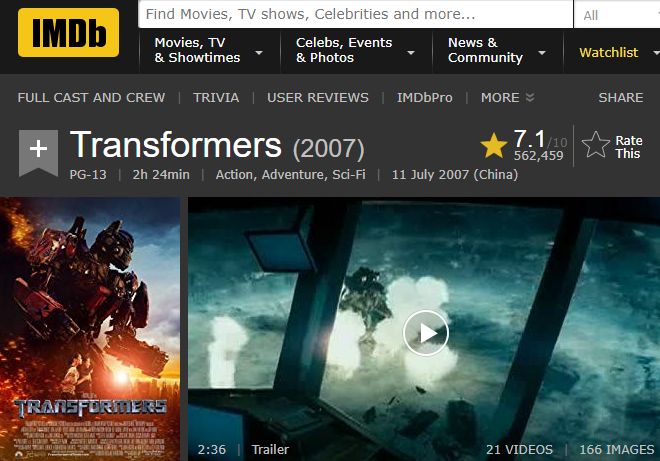660x461 pixels.
Task: Expand Celebs, Events & Photos menu
Action: click(355, 50)
